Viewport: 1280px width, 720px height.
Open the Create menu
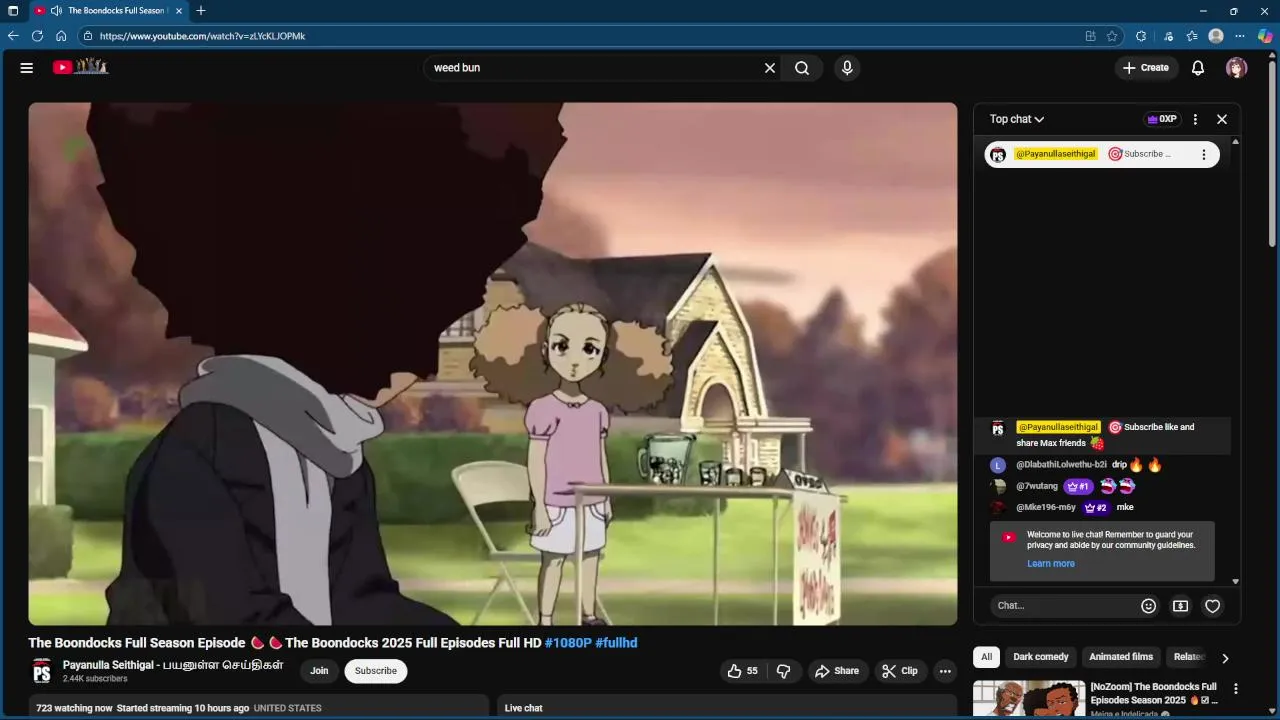[x=1145, y=68]
